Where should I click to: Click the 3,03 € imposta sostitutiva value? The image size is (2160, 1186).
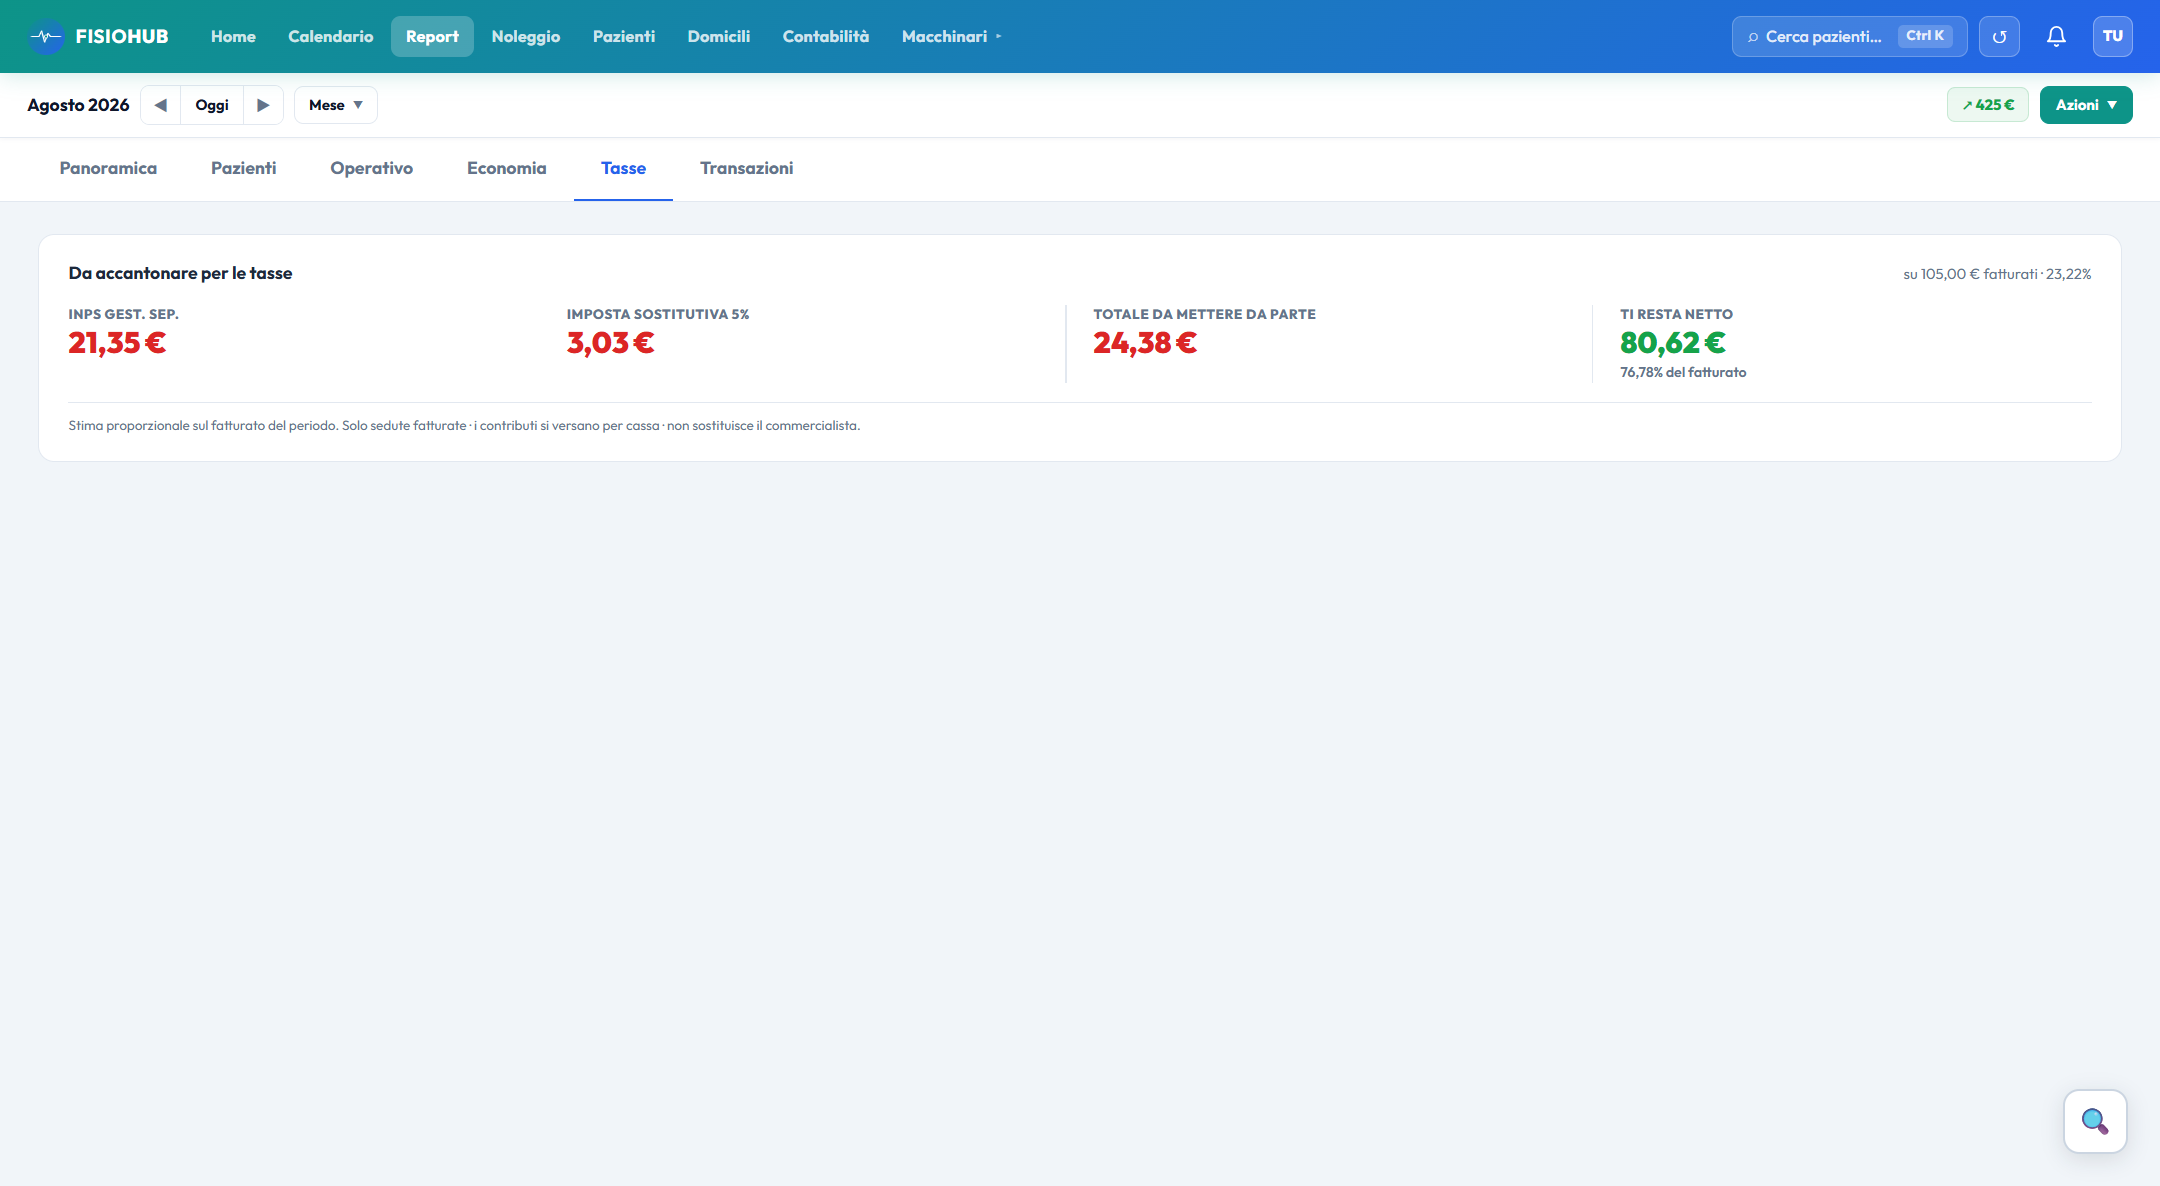610,343
